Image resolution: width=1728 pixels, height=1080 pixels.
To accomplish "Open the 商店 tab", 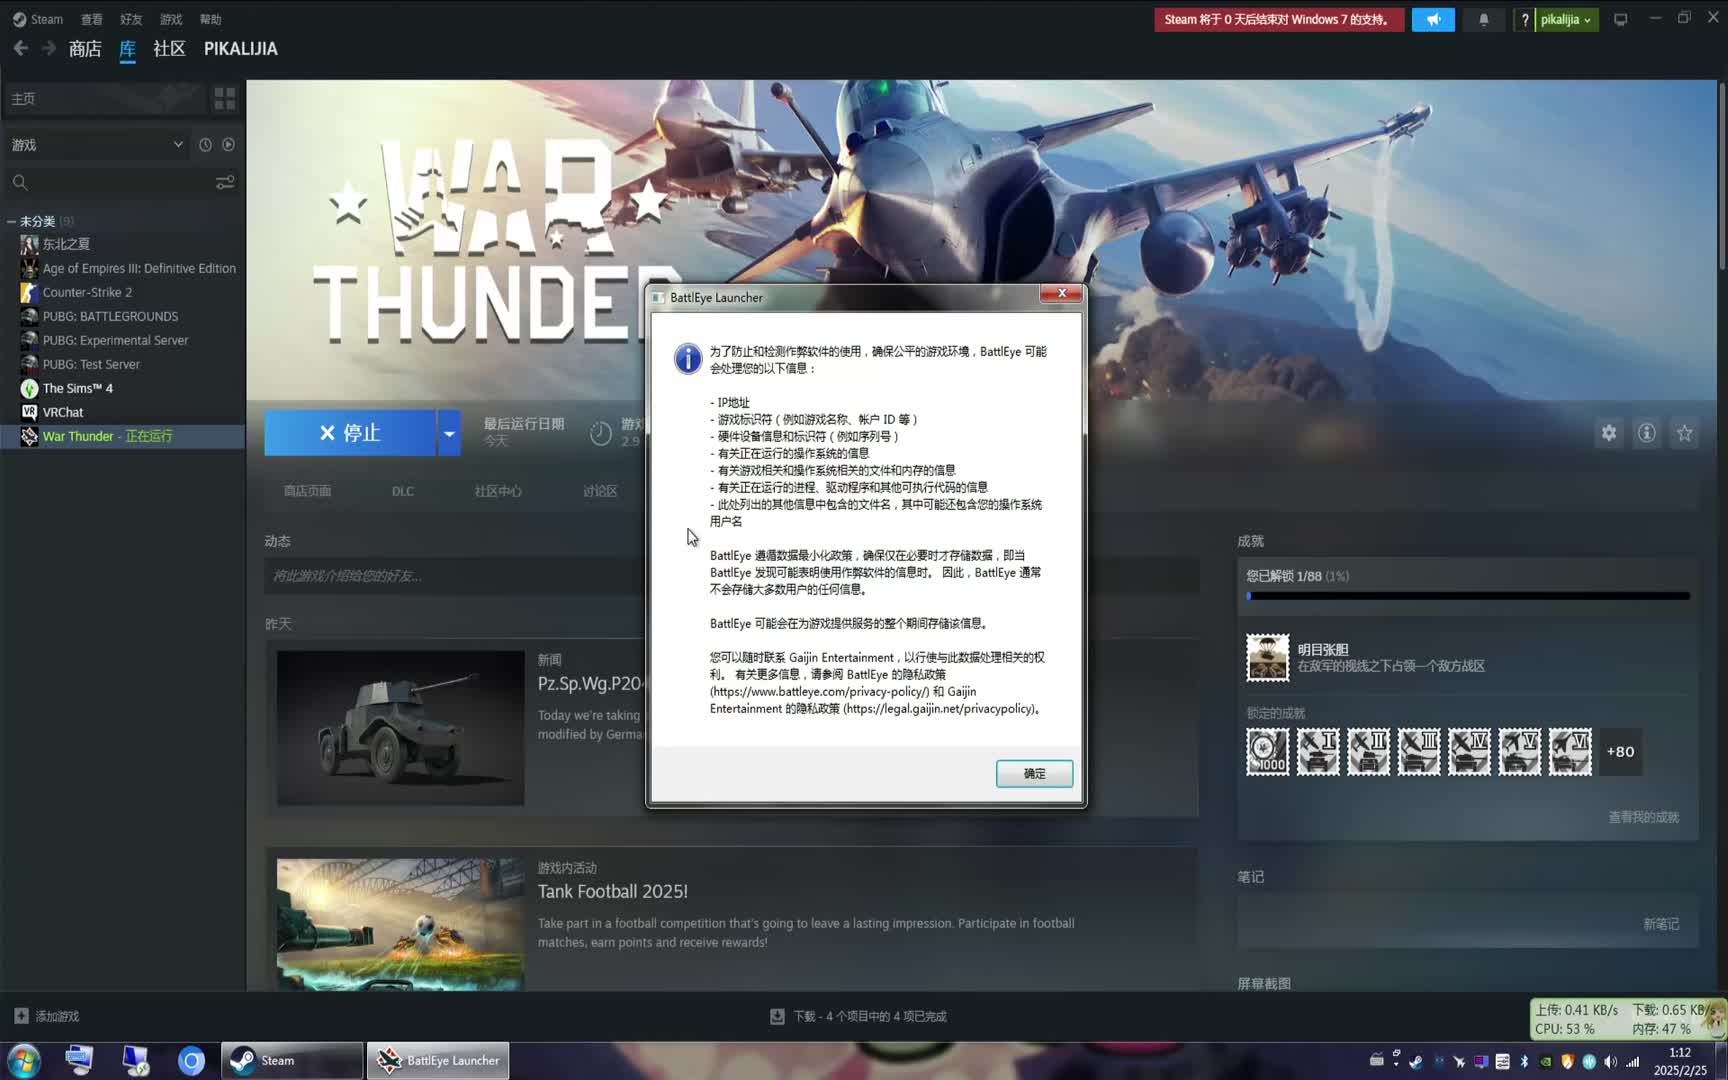I will (85, 49).
